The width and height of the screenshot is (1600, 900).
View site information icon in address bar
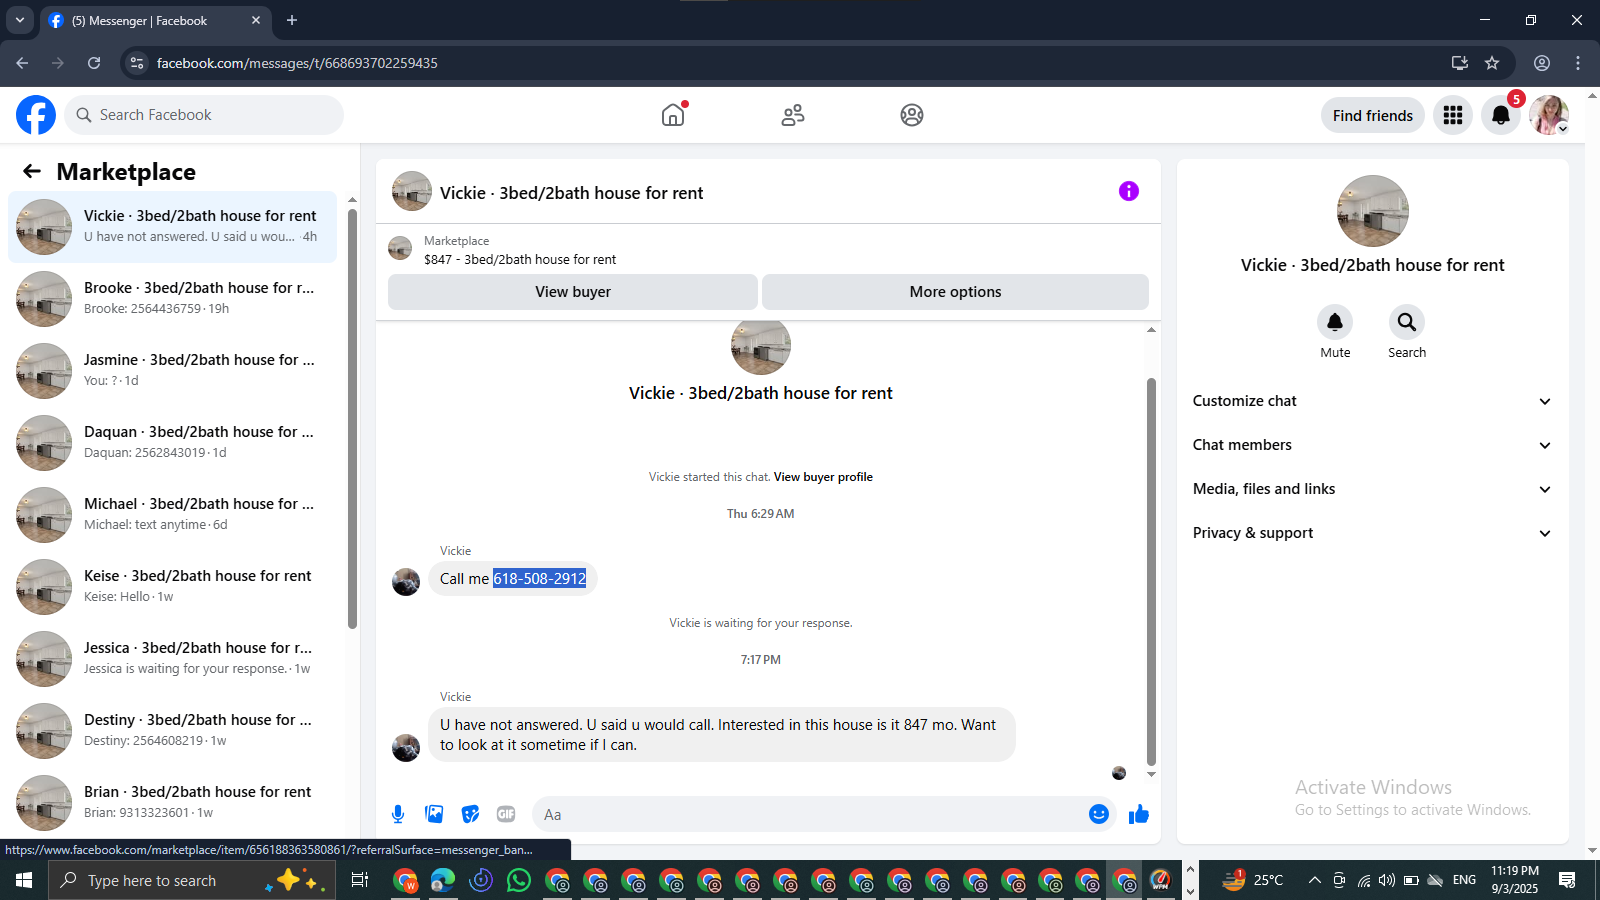coord(137,63)
